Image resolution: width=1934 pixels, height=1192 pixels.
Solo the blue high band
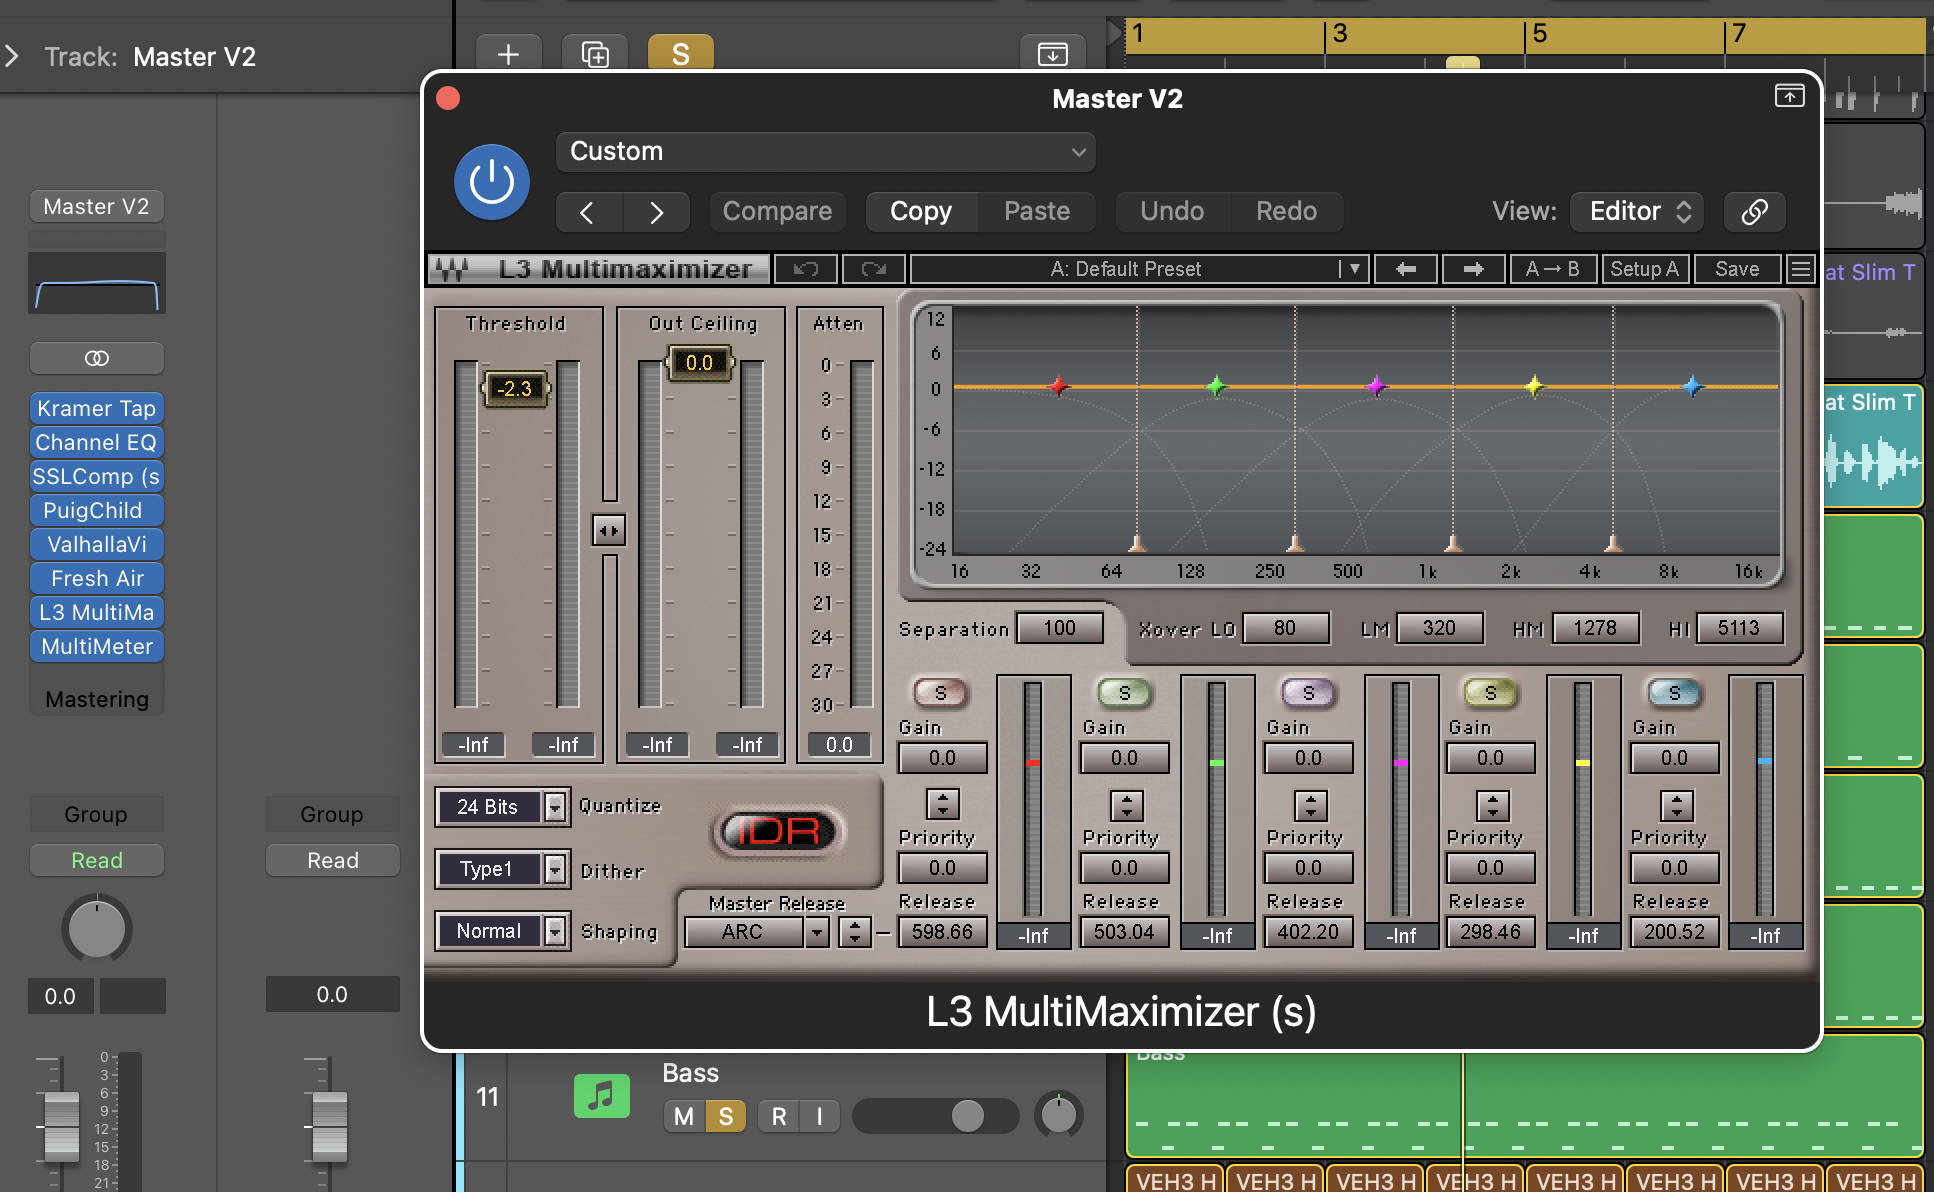(1674, 693)
